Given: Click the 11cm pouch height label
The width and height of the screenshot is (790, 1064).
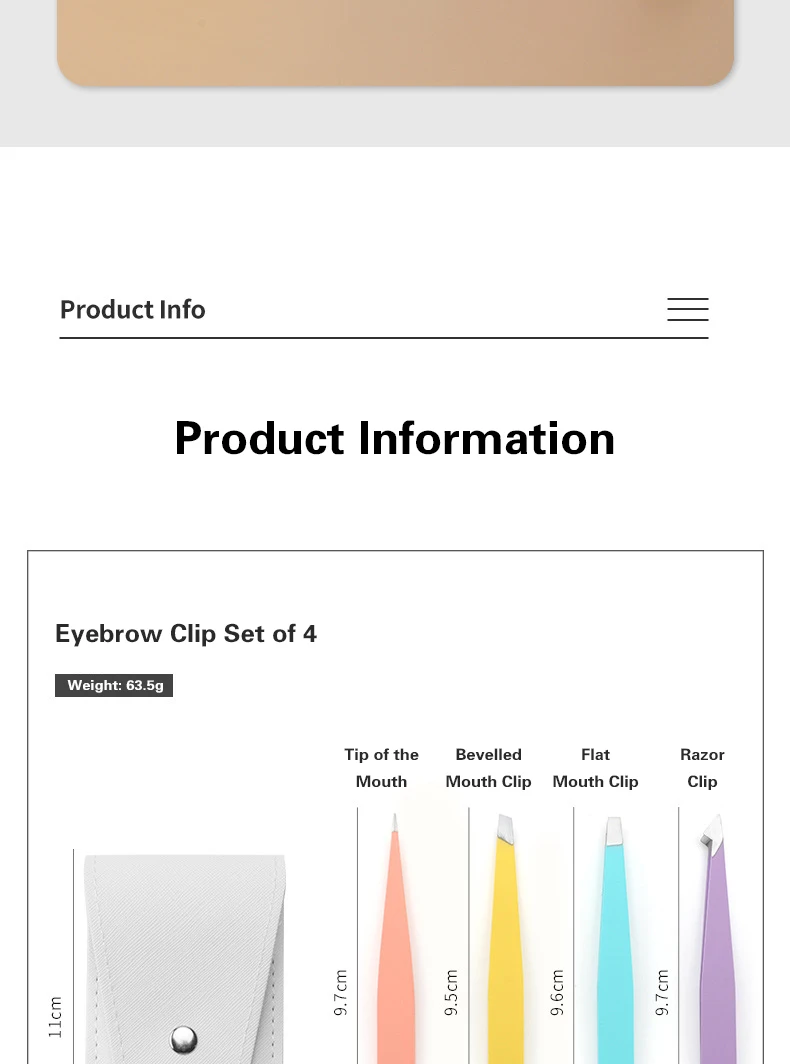Looking at the screenshot, I should point(56,1016).
